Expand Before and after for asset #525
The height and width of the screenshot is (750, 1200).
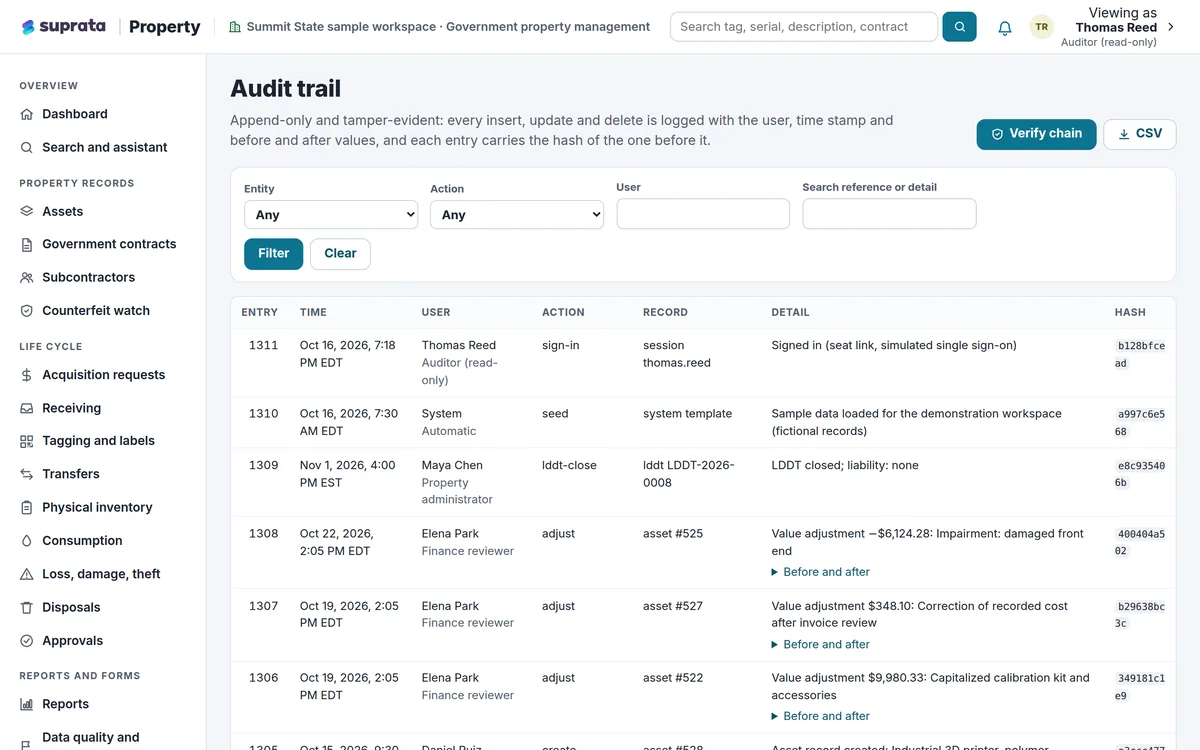tap(820, 572)
